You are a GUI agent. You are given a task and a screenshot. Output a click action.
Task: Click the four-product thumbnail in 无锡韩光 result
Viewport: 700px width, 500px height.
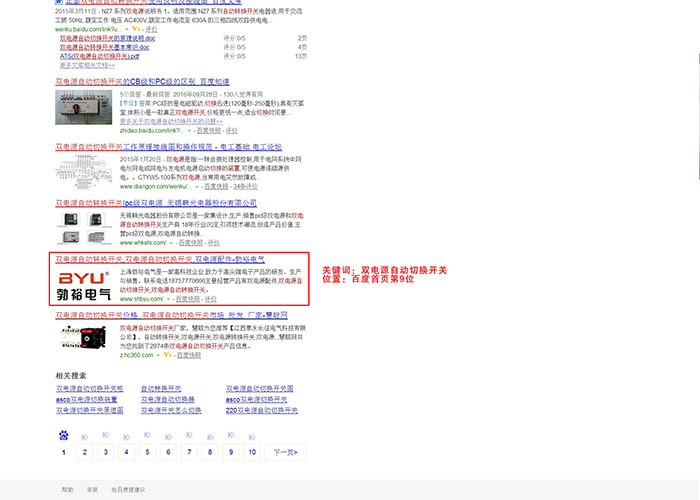pos(83,229)
